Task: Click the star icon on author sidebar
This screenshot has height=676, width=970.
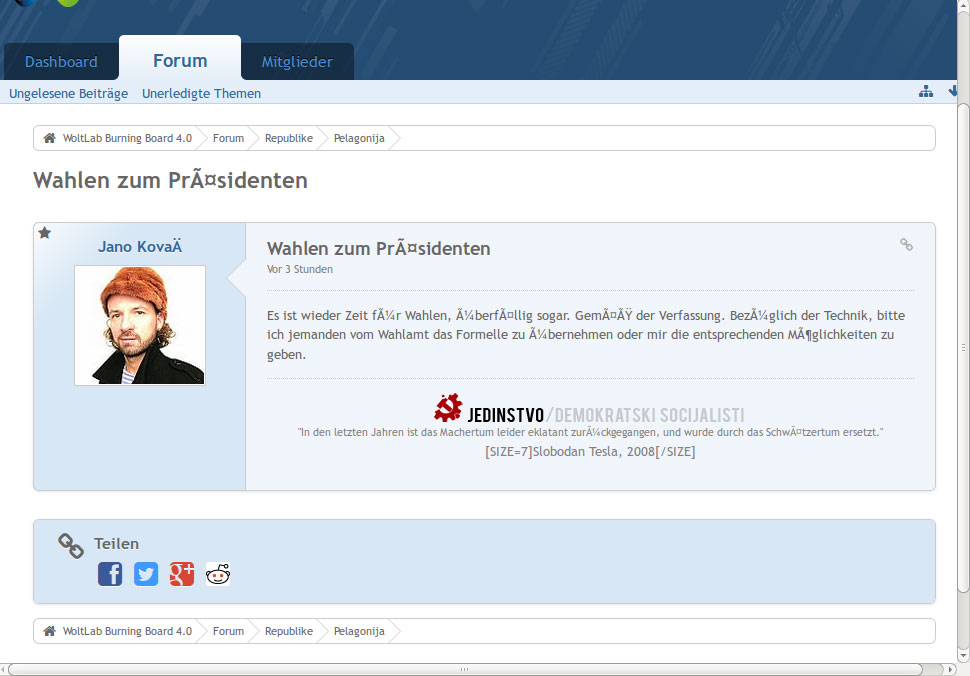Action: (x=45, y=233)
